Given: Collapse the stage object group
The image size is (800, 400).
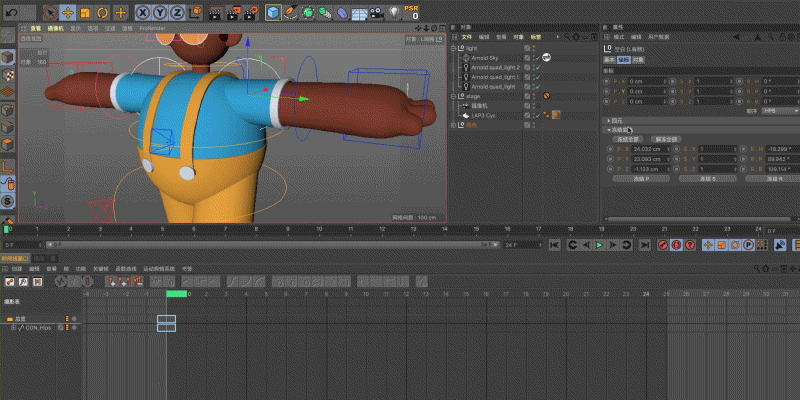Looking at the screenshot, I should 453,96.
